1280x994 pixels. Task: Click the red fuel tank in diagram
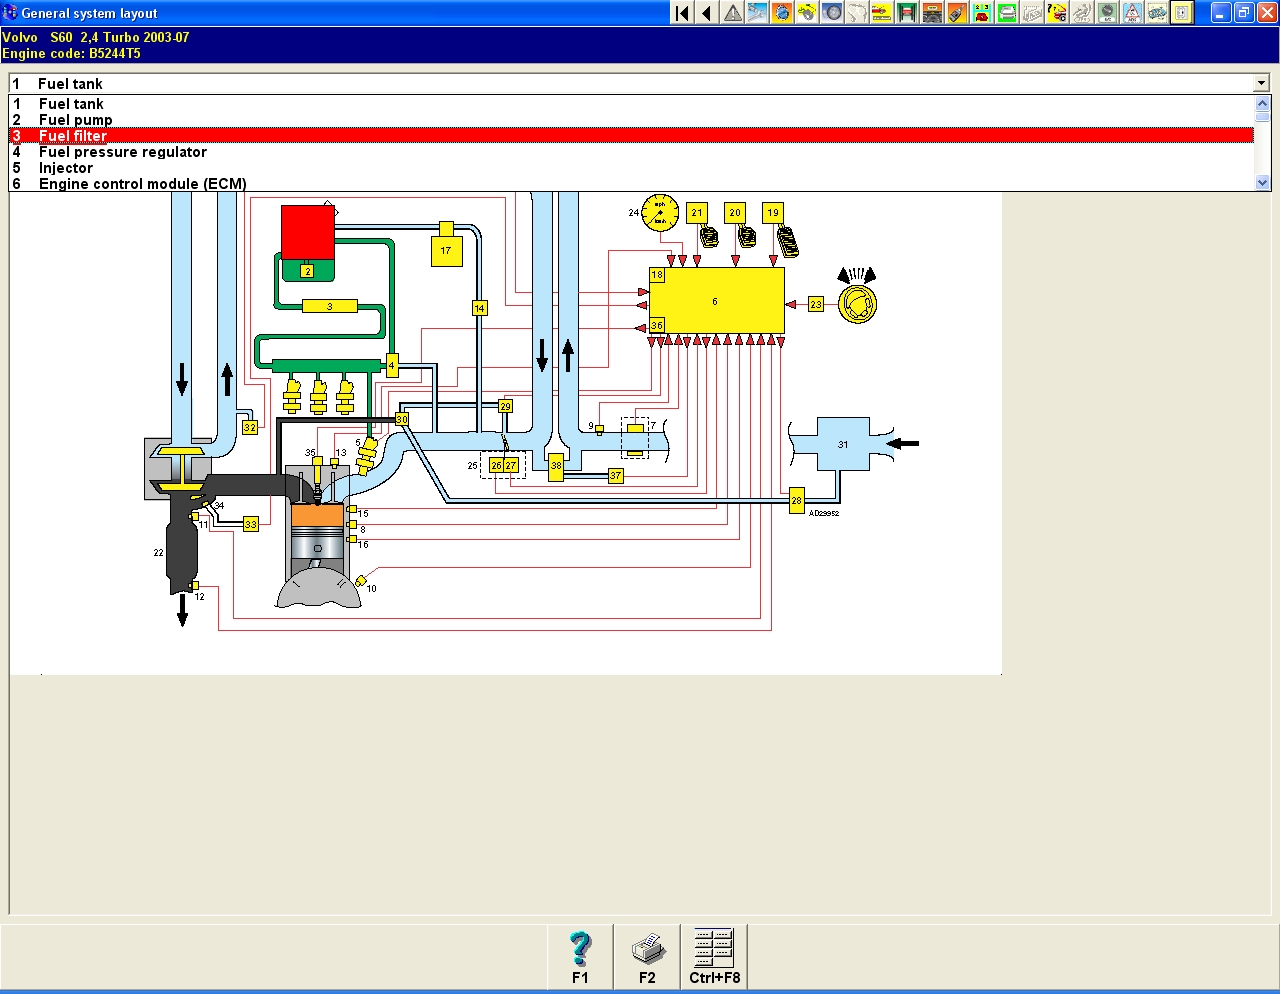(x=308, y=232)
